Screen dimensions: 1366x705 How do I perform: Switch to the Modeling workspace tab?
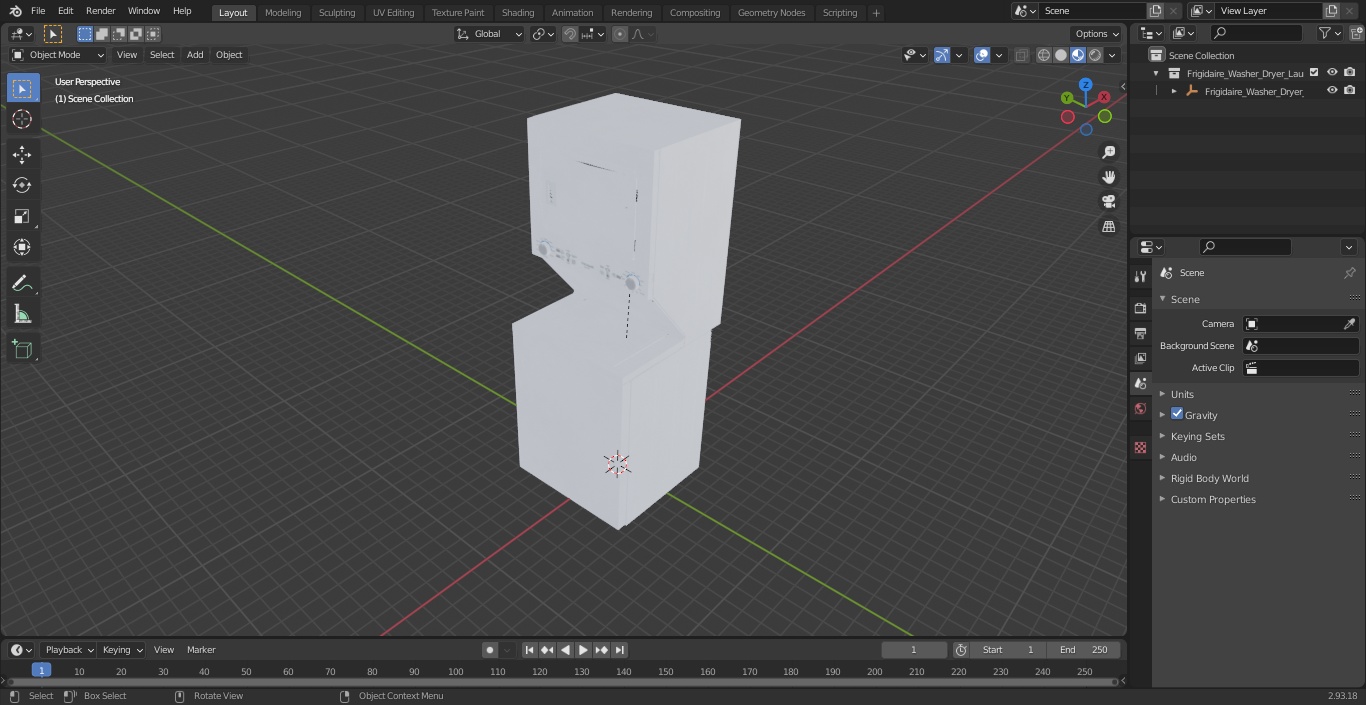(x=283, y=13)
